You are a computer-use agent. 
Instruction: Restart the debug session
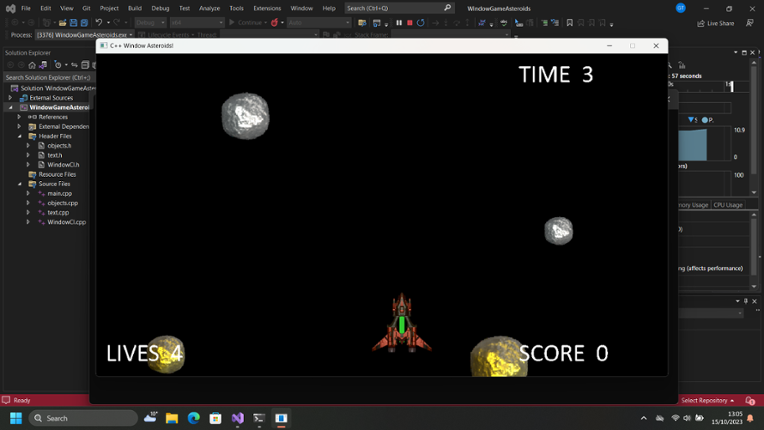tap(420, 22)
